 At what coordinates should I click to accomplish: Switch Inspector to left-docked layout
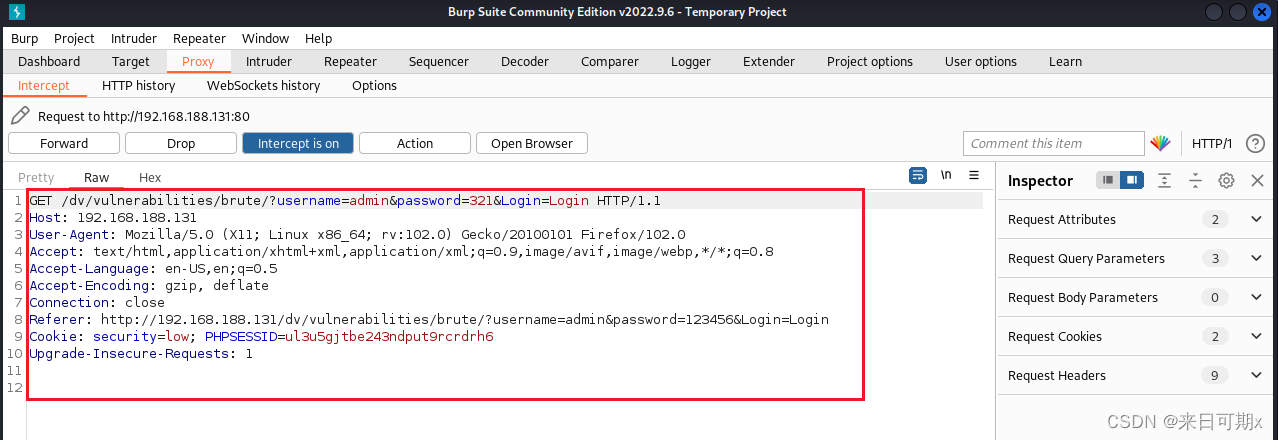click(x=1108, y=180)
